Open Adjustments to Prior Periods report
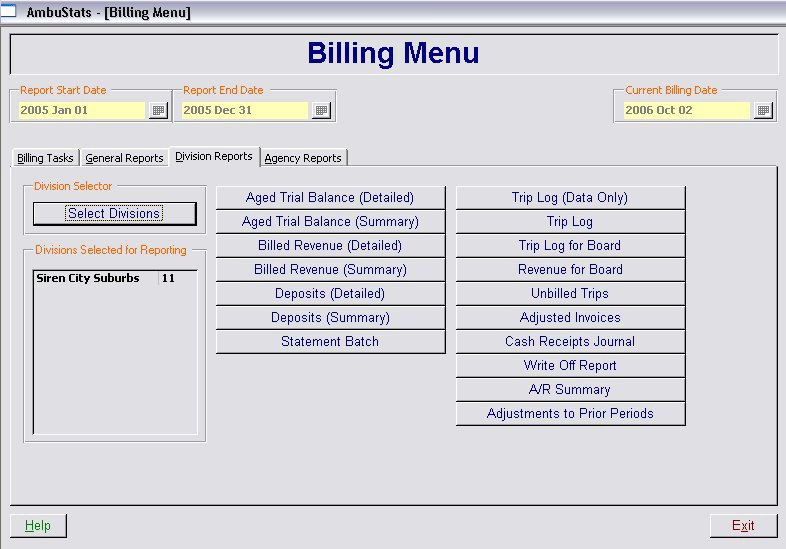Viewport: 786px width, 549px height. coord(570,414)
